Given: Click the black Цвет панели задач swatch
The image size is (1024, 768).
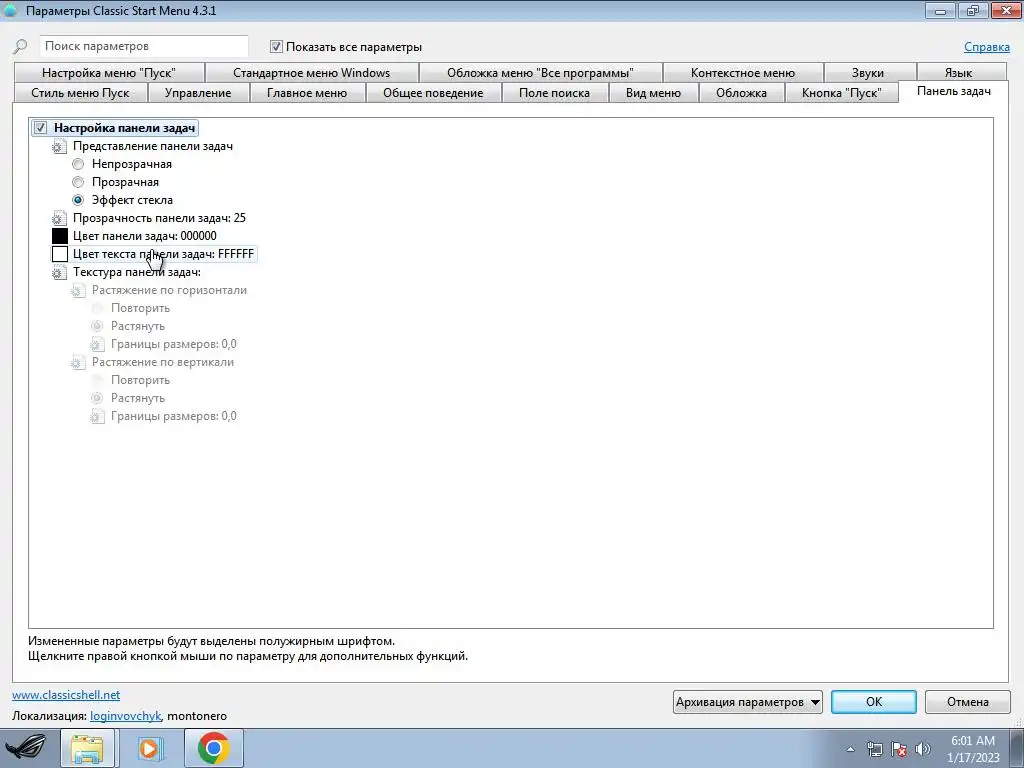Looking at the screenshot, I should [60, 236].
